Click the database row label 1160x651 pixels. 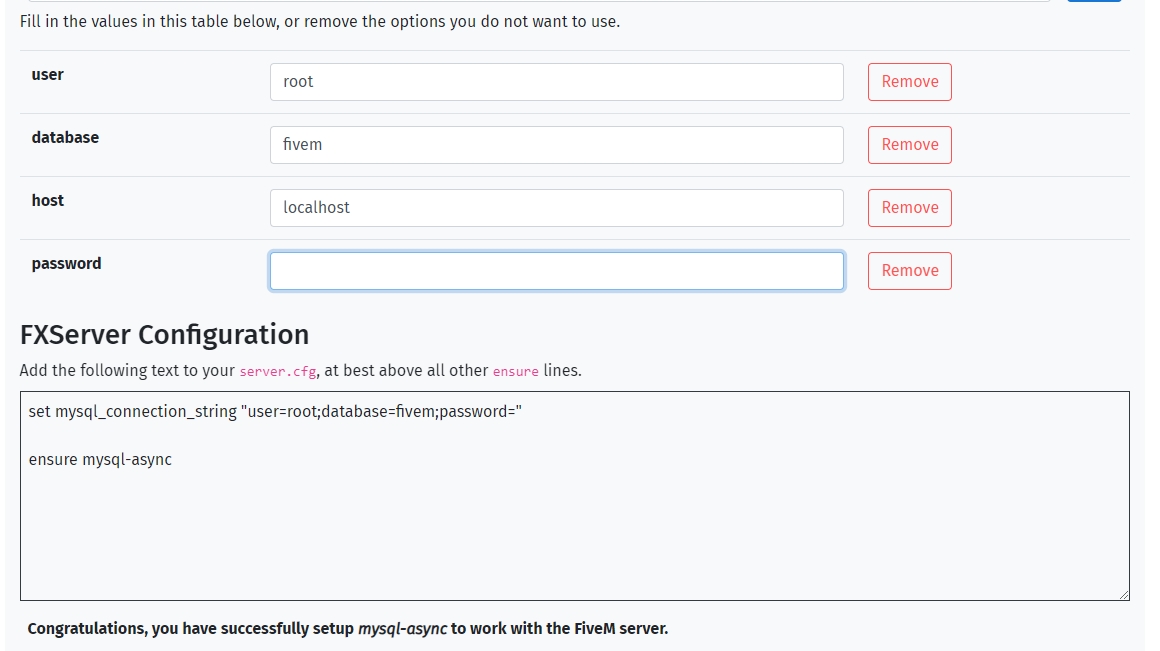click(65, 137)
